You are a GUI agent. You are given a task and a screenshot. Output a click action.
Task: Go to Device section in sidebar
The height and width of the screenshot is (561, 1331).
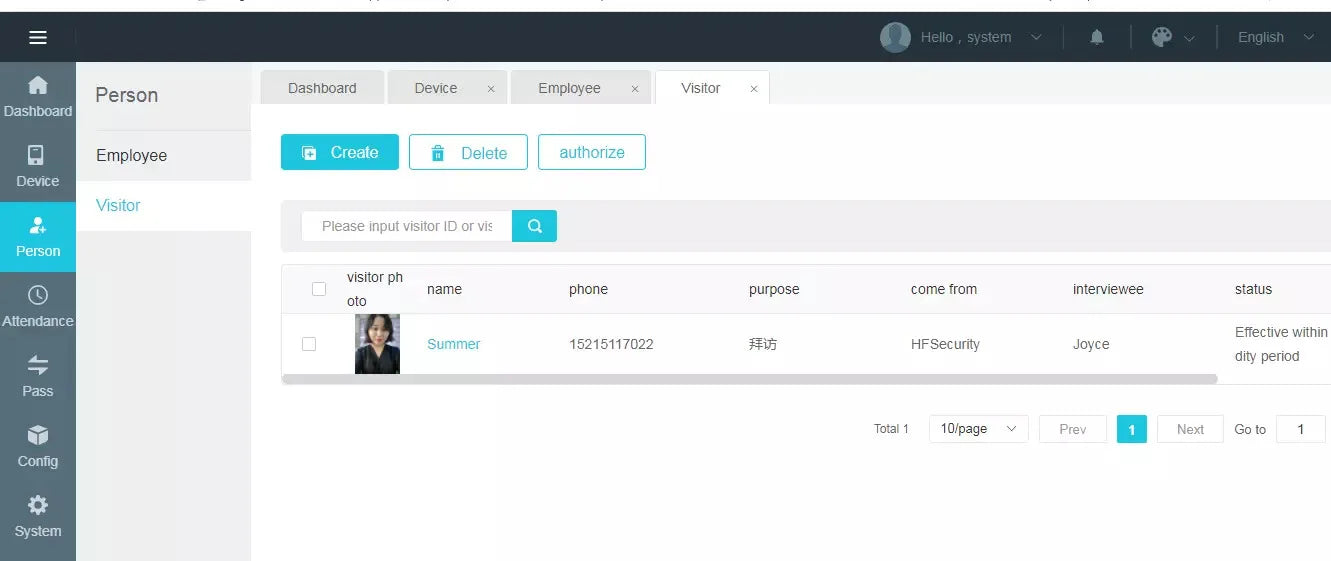click(x=38, y=166)
